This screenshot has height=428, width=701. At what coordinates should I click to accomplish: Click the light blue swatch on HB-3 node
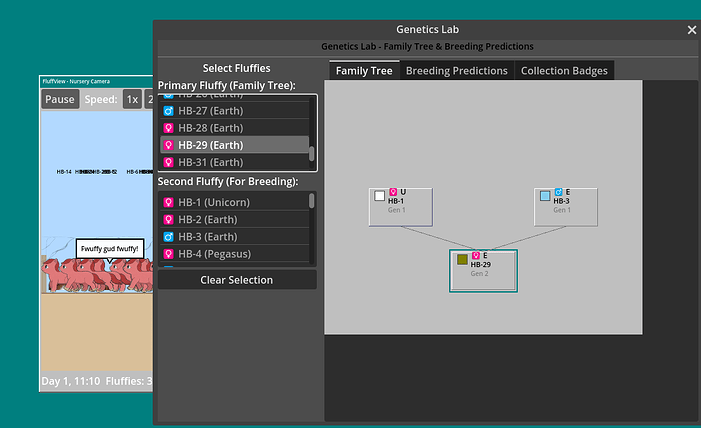[545, 196]
